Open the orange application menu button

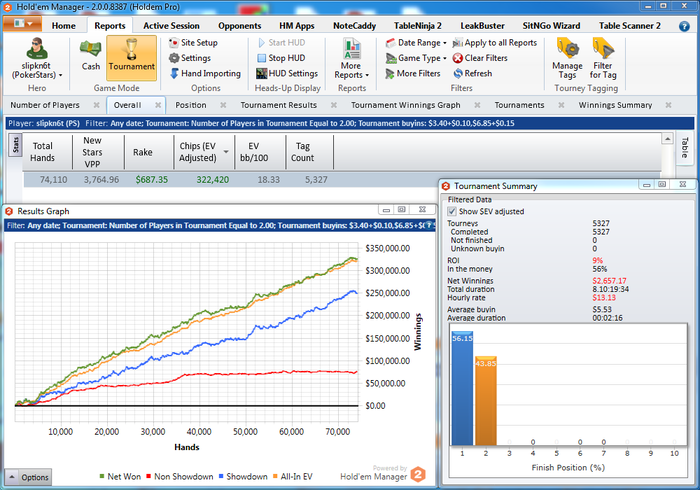click(22, 23)
